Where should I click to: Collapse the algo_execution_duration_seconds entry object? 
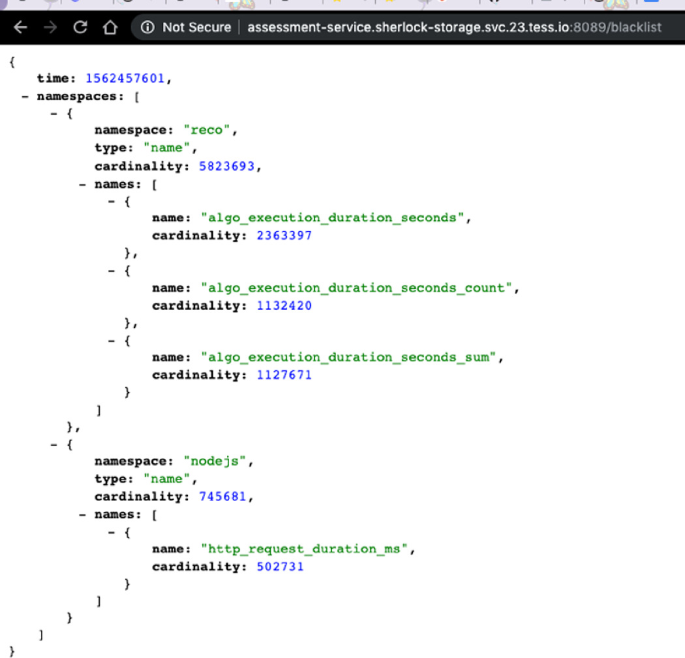point(112,201)
